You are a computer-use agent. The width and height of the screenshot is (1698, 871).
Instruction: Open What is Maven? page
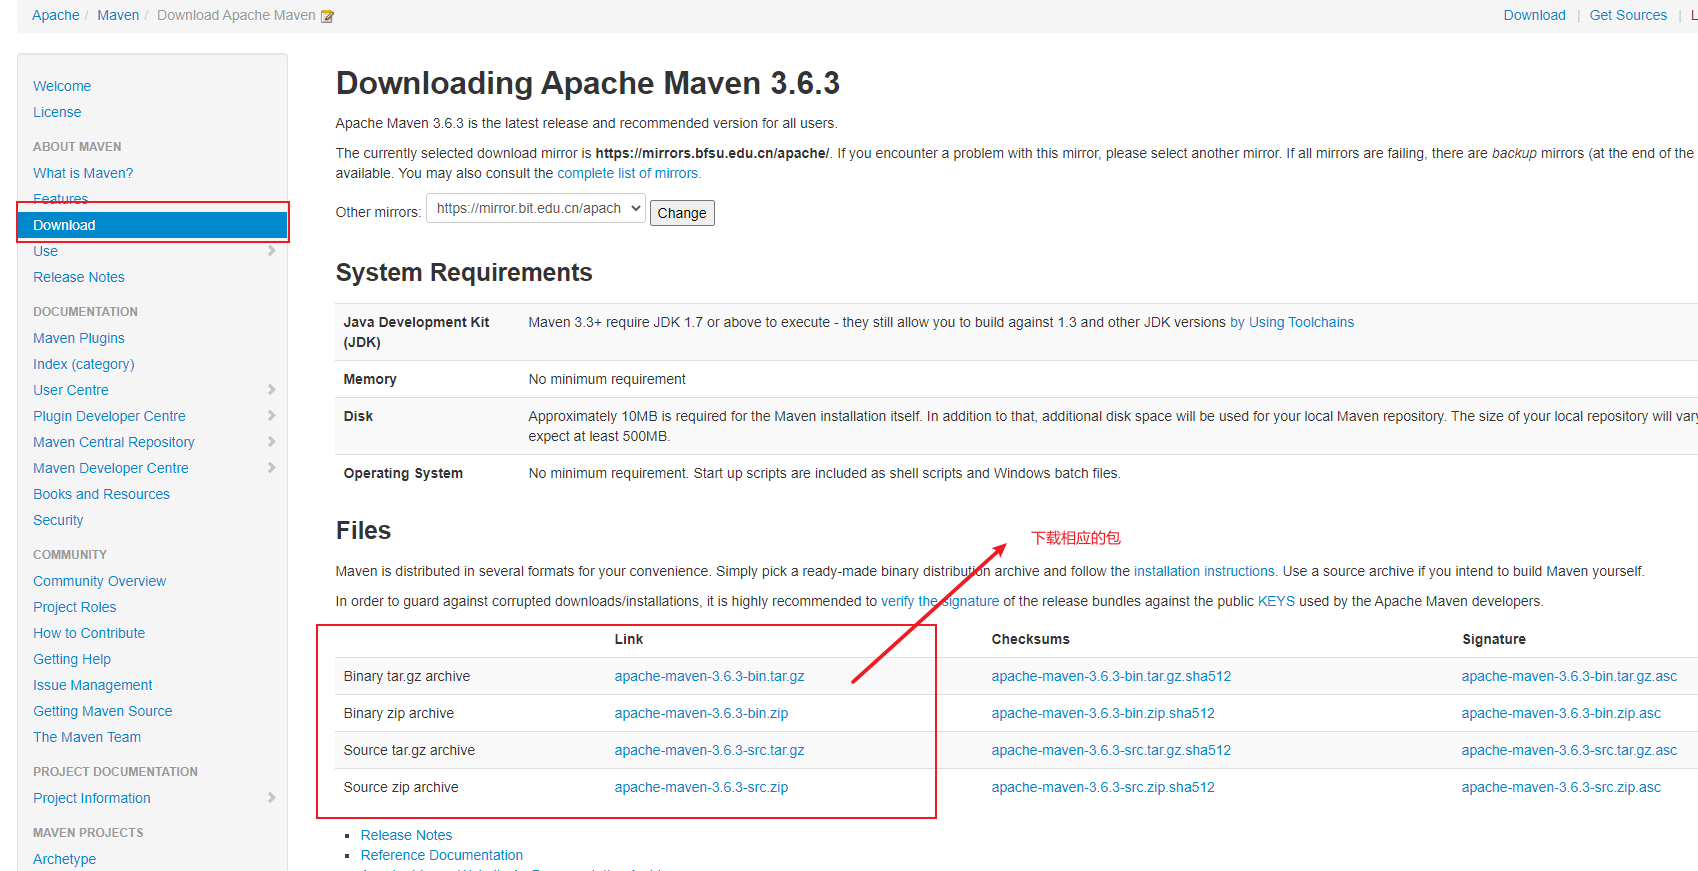pos(83,173)
